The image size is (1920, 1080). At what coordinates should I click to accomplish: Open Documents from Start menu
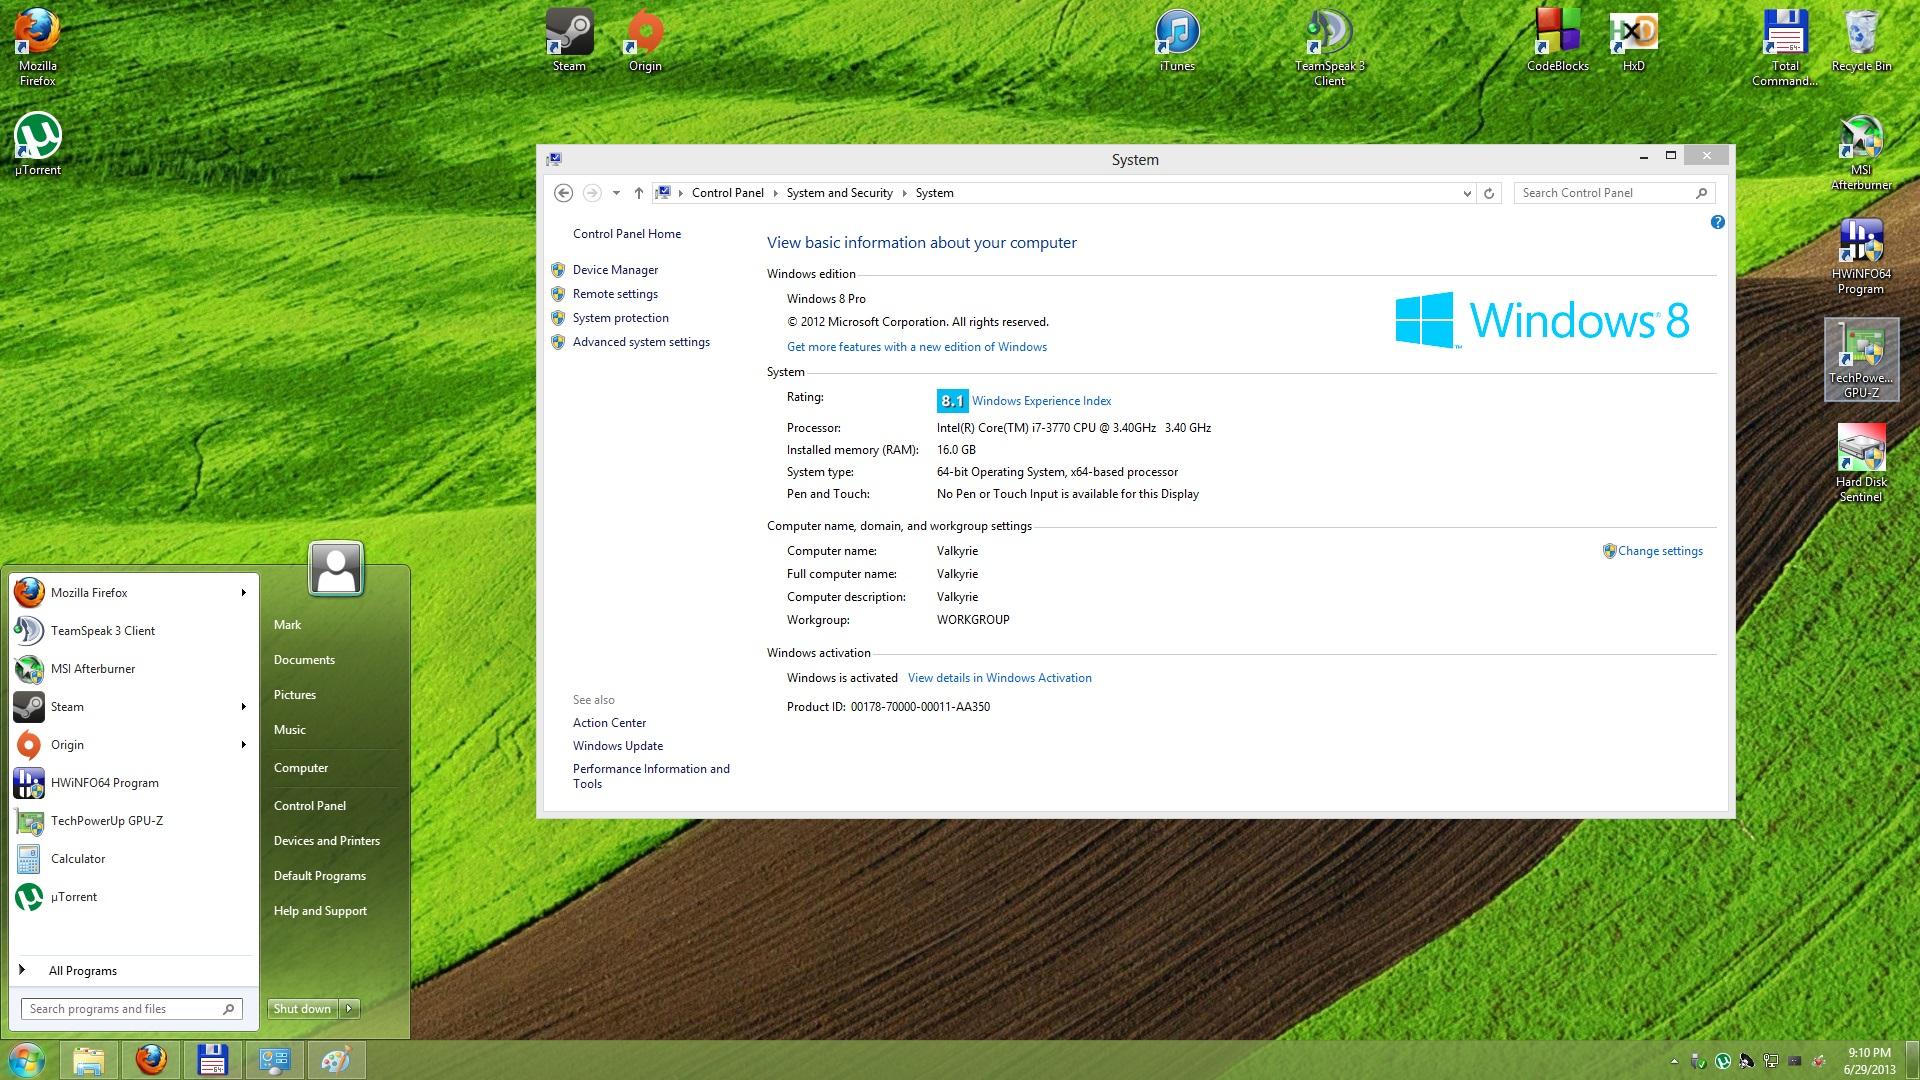pyautogui.click(x=304, y=660)
